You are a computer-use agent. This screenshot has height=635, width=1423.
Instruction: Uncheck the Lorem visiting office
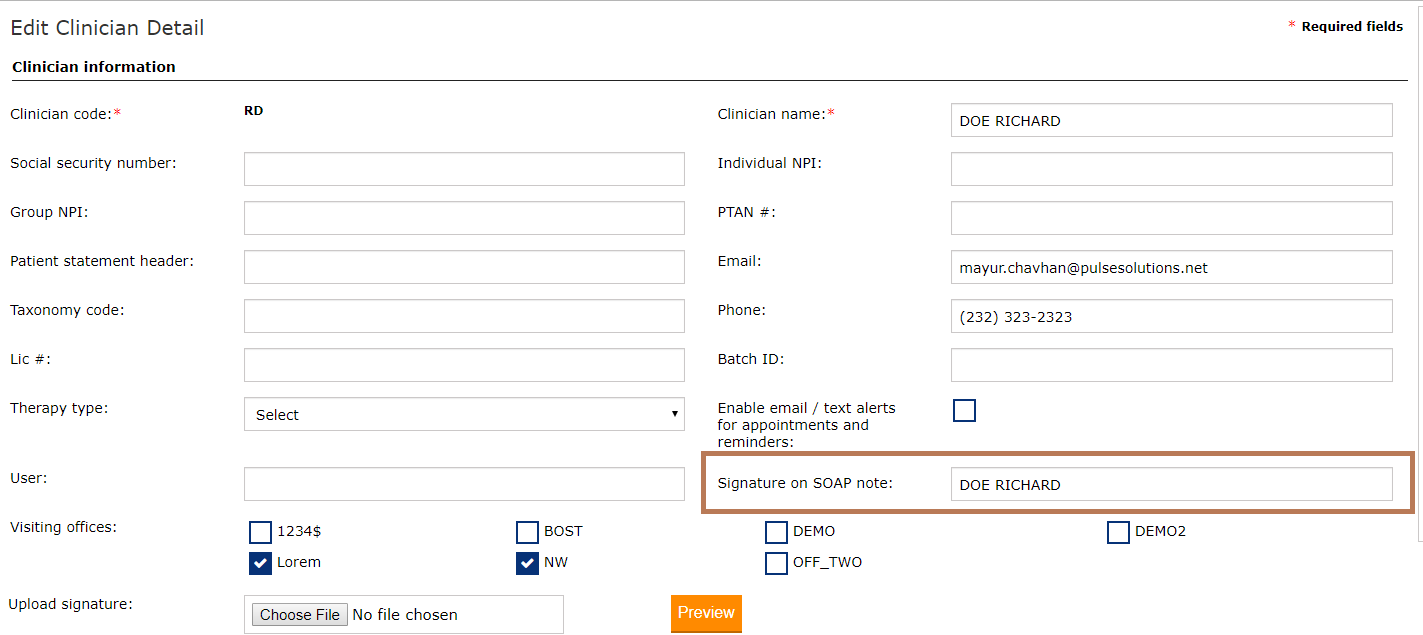[260, 563]
